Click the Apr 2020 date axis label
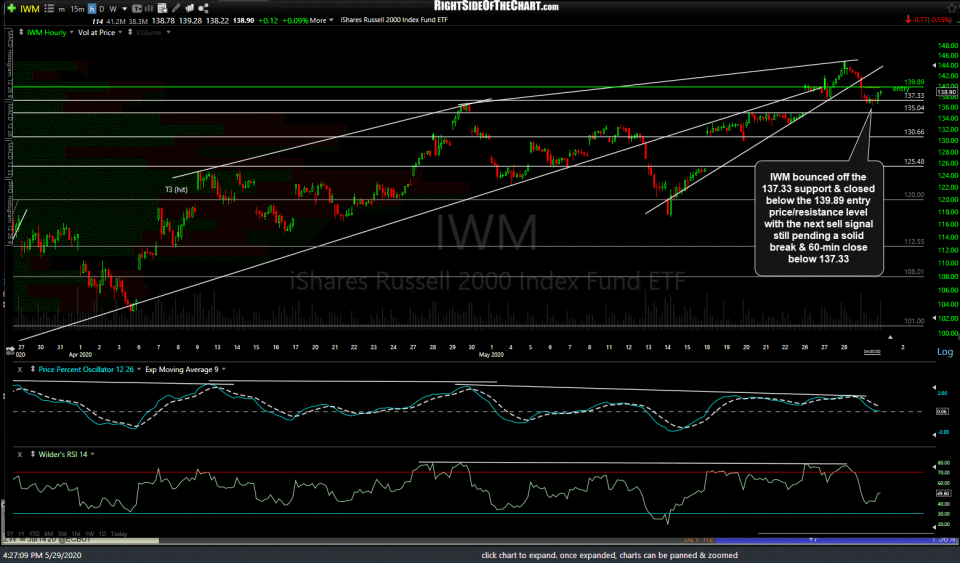The width and height of the screenshot is (960, 563). (80, 355)
